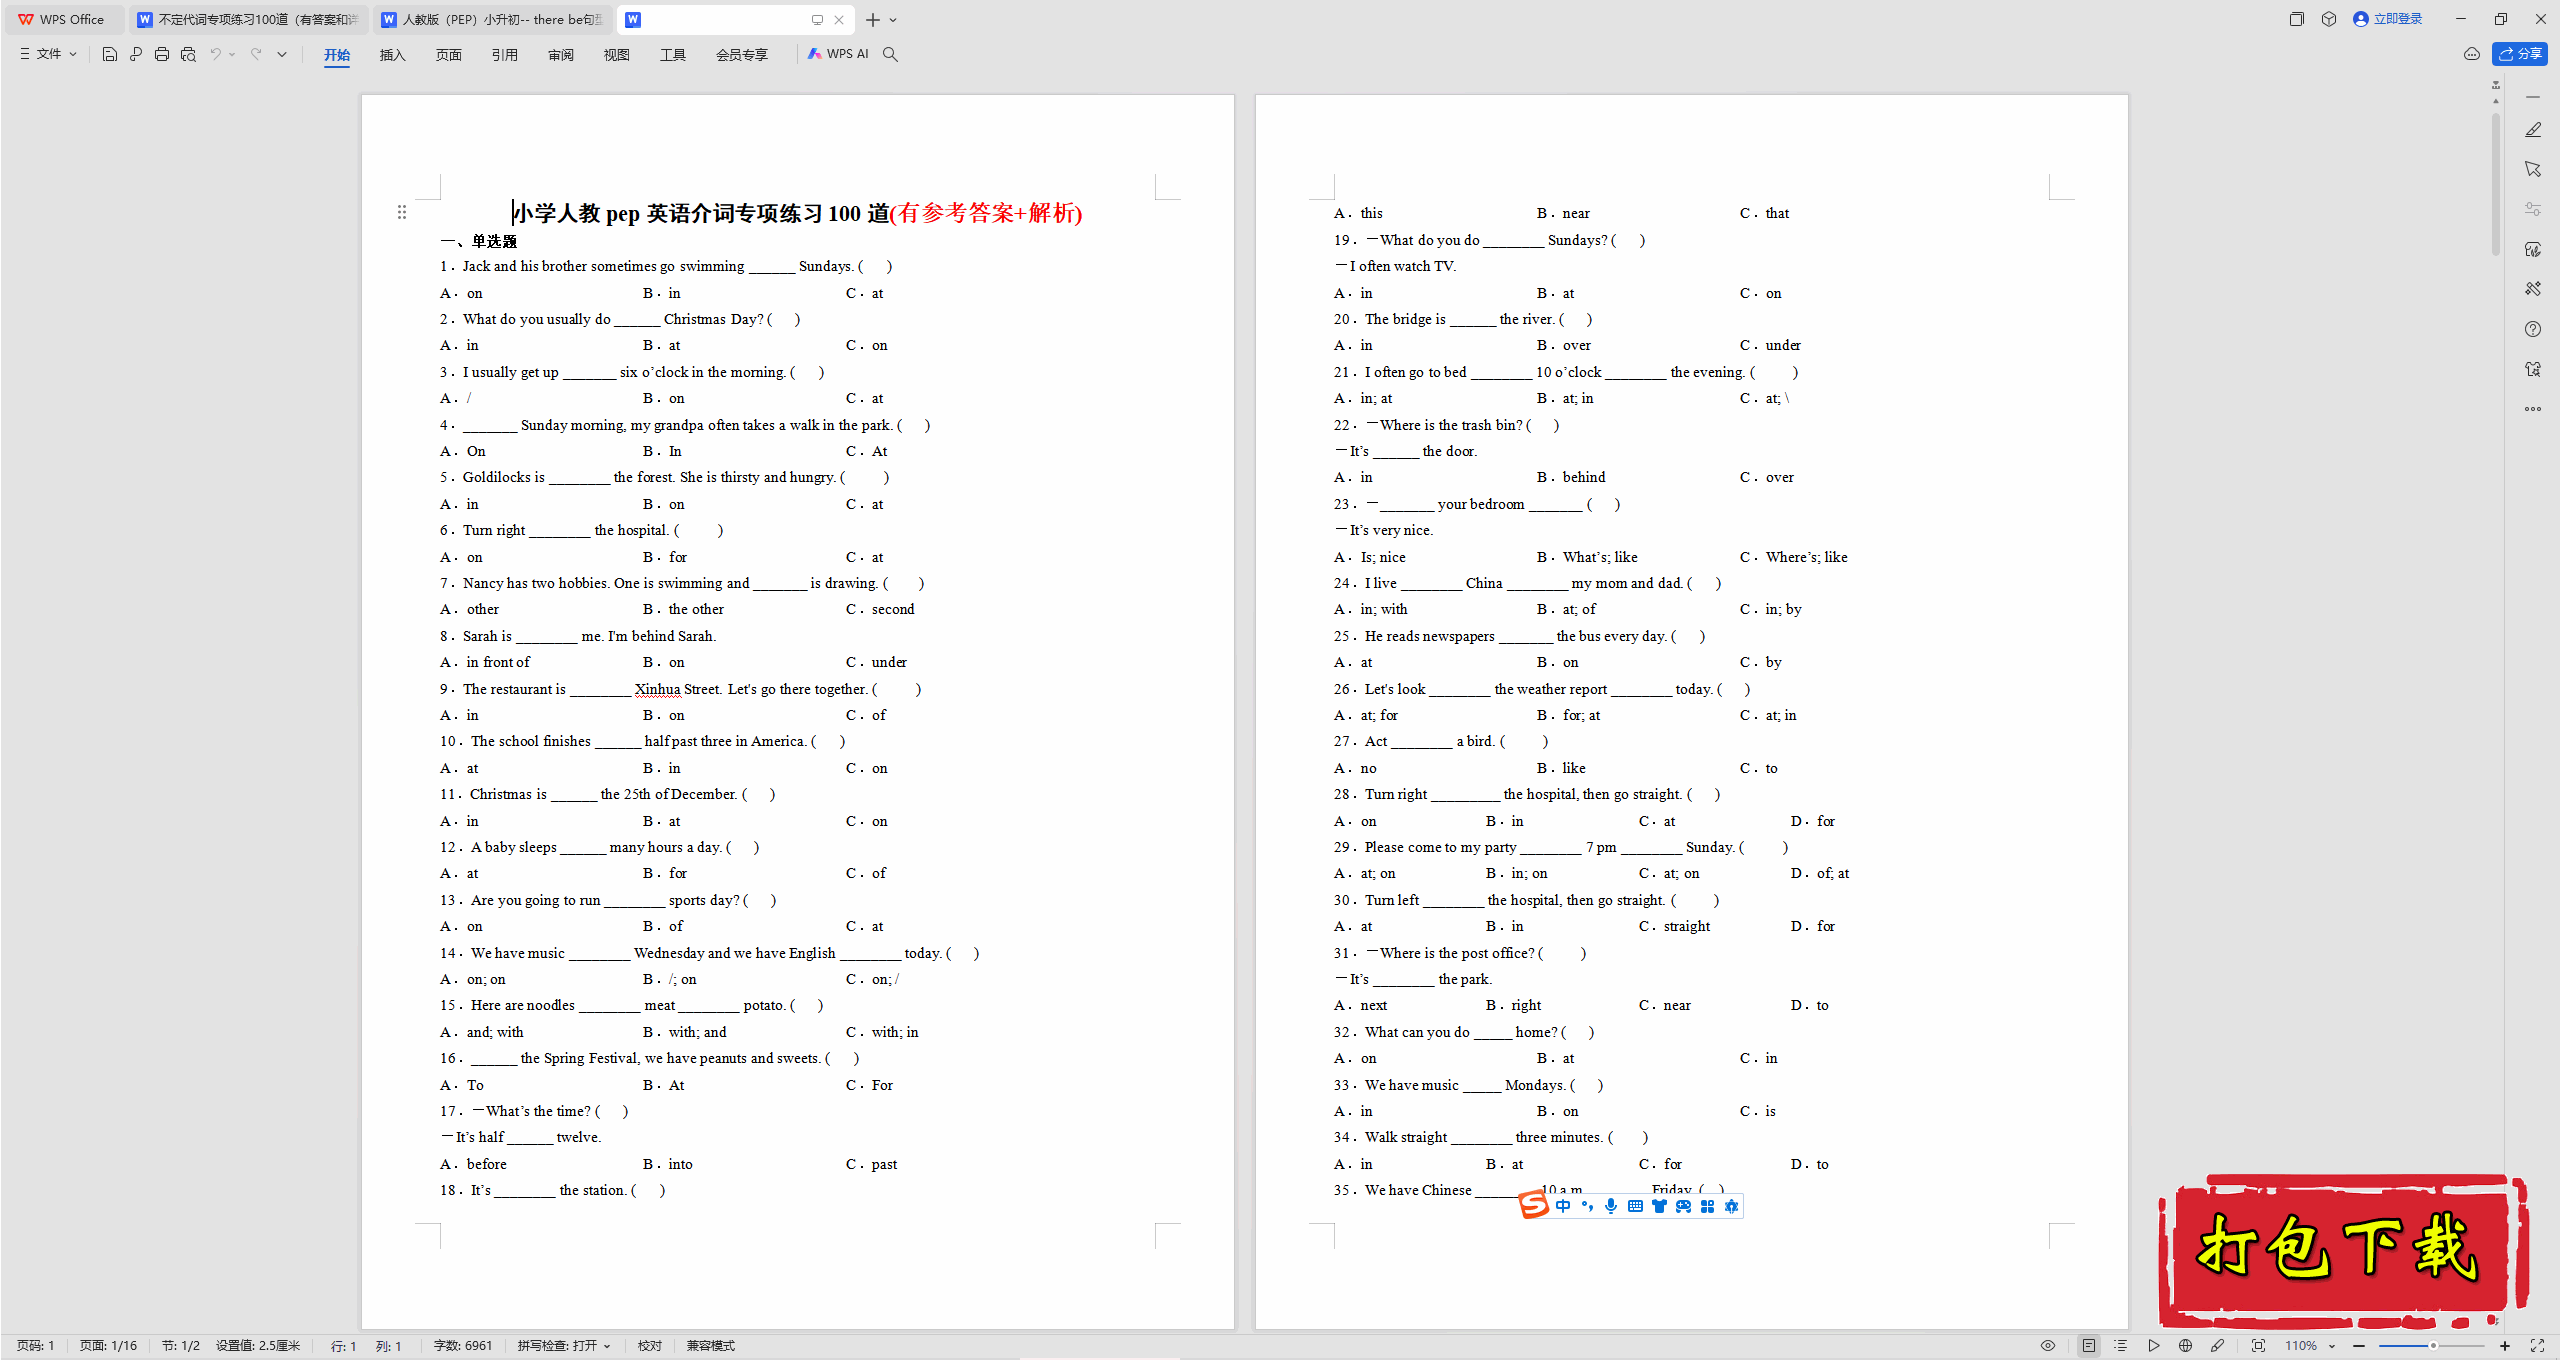Expand the undo history dropdown arrow
The image size is (2560, 1360).
pos(232,54)
